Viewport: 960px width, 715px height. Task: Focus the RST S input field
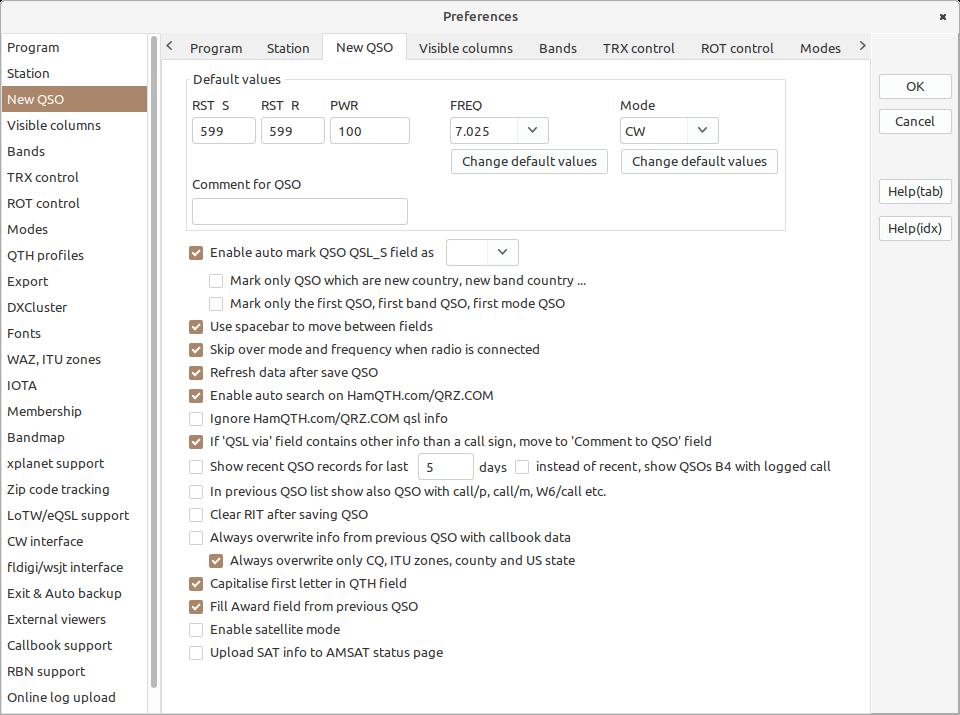pyautogui.click(x=223, y=131)
